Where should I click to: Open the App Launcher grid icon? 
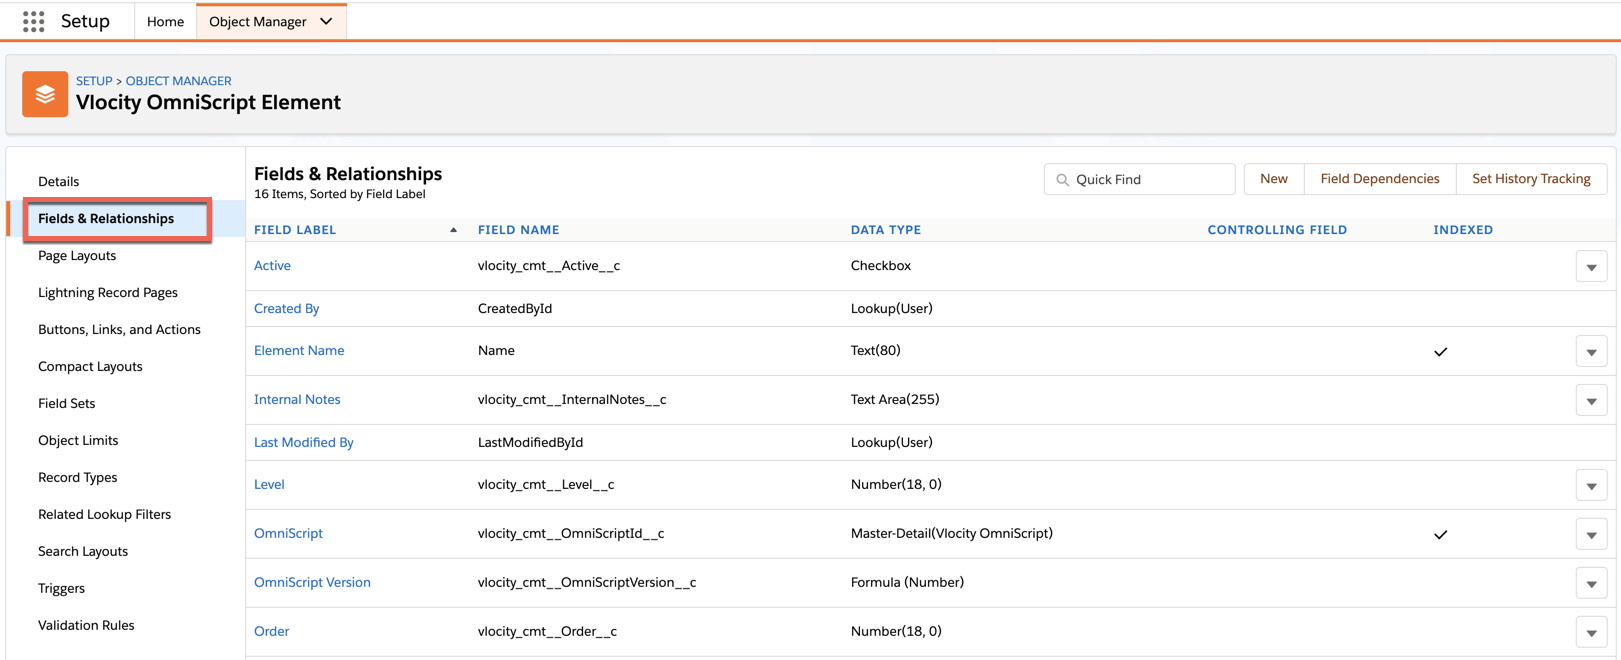33,21
